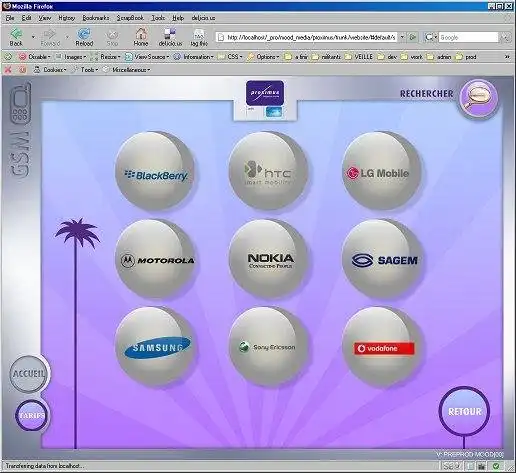The image size is (516, 473).
Task: Click the browser Back arrow
Action: click(x=16, y=37)
